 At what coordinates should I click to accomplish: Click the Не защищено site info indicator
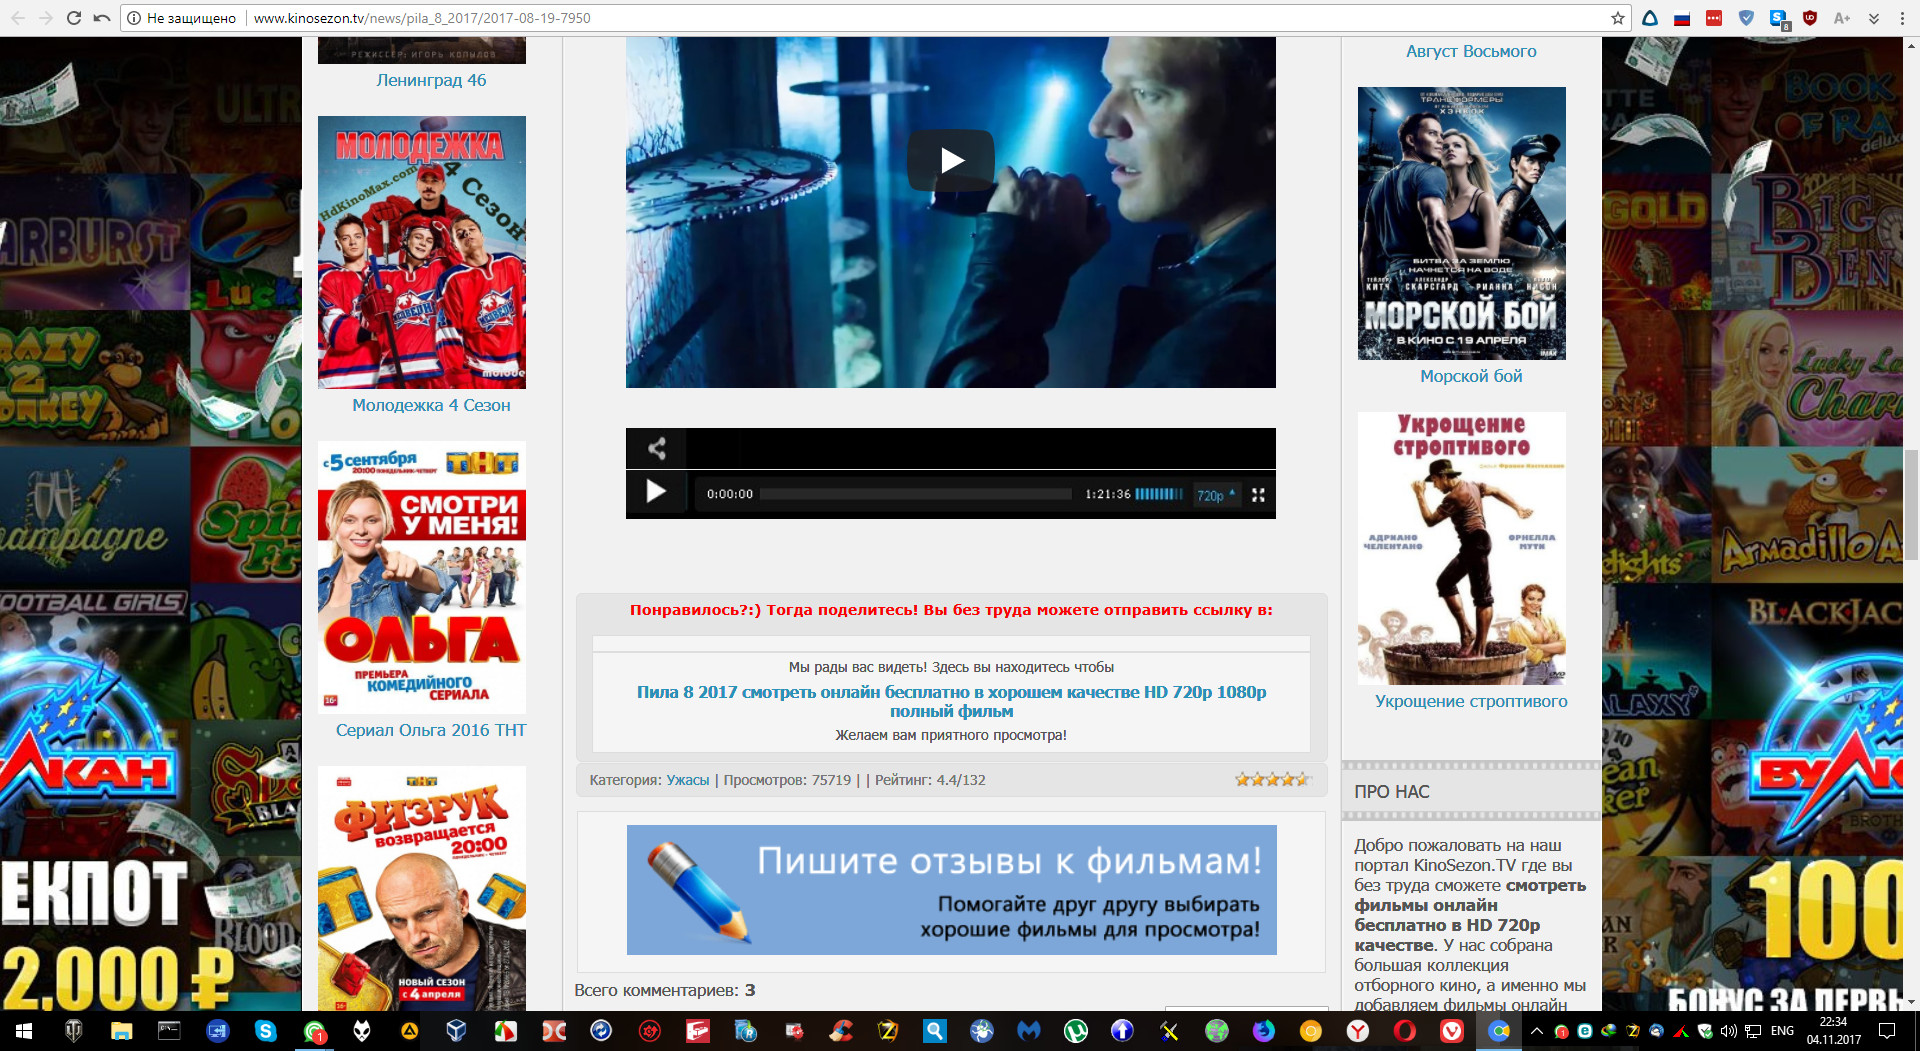coord(182,18)
